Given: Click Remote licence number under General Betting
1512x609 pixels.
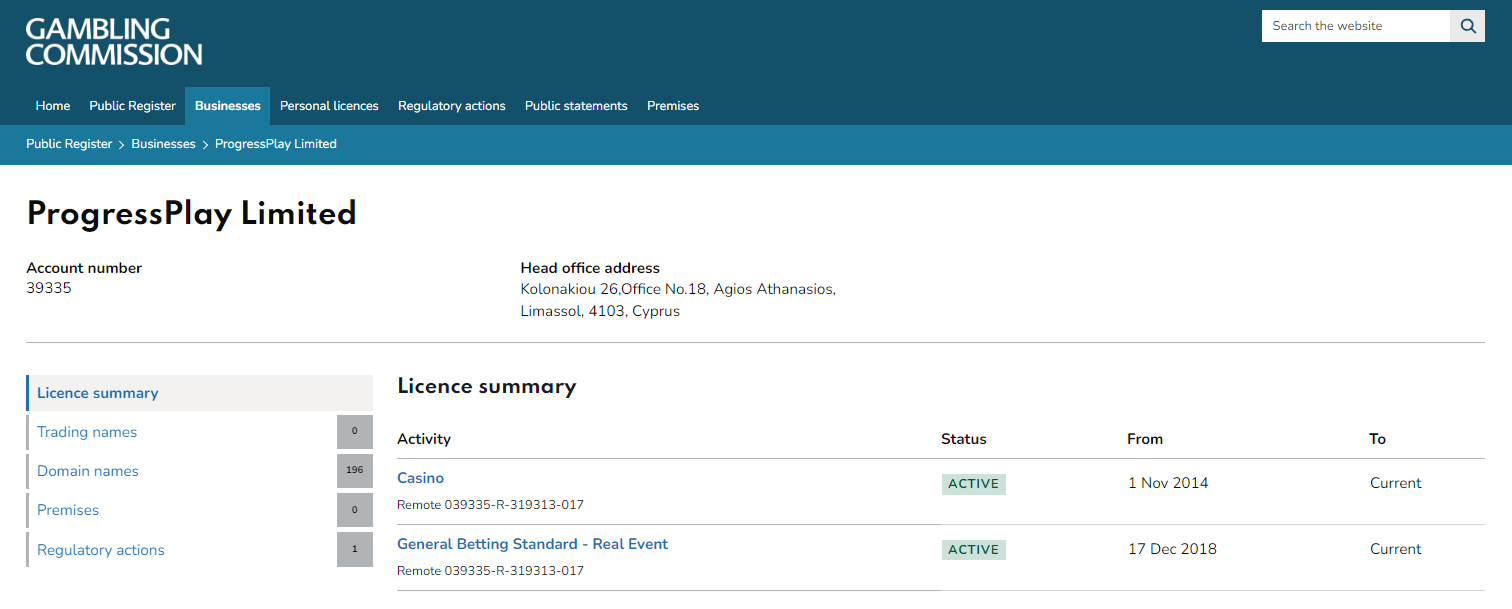Looking at the screenshot, I should pos(490,571).
